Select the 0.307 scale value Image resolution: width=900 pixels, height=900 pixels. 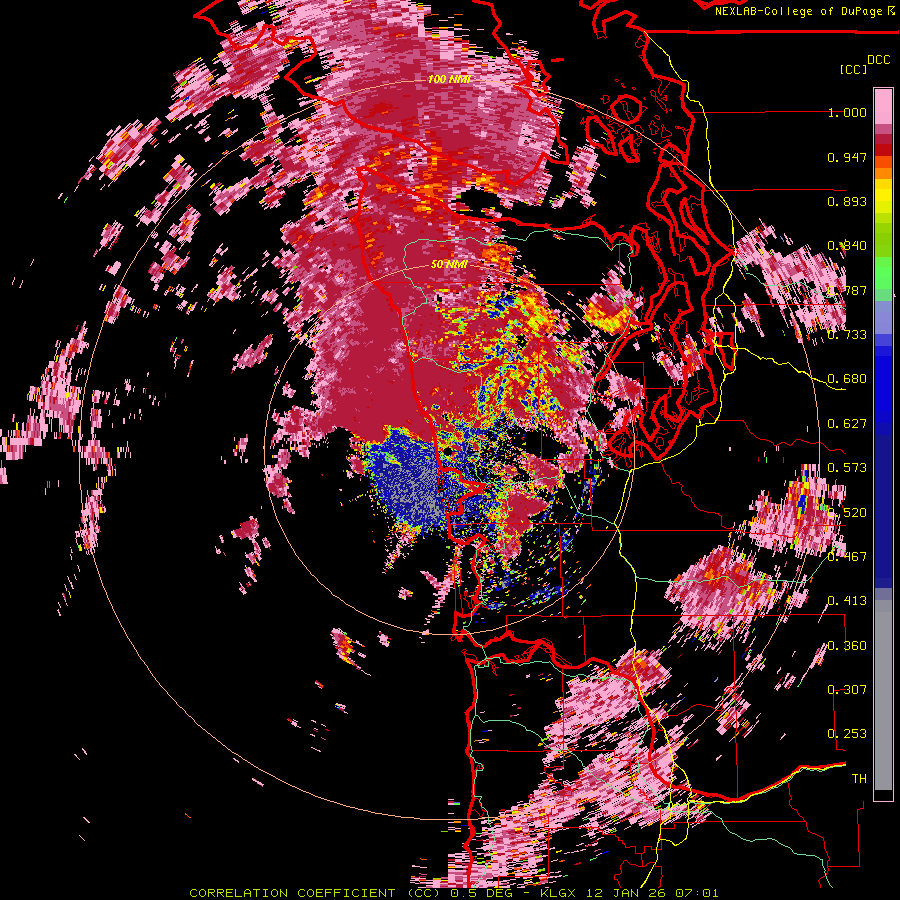847,690
